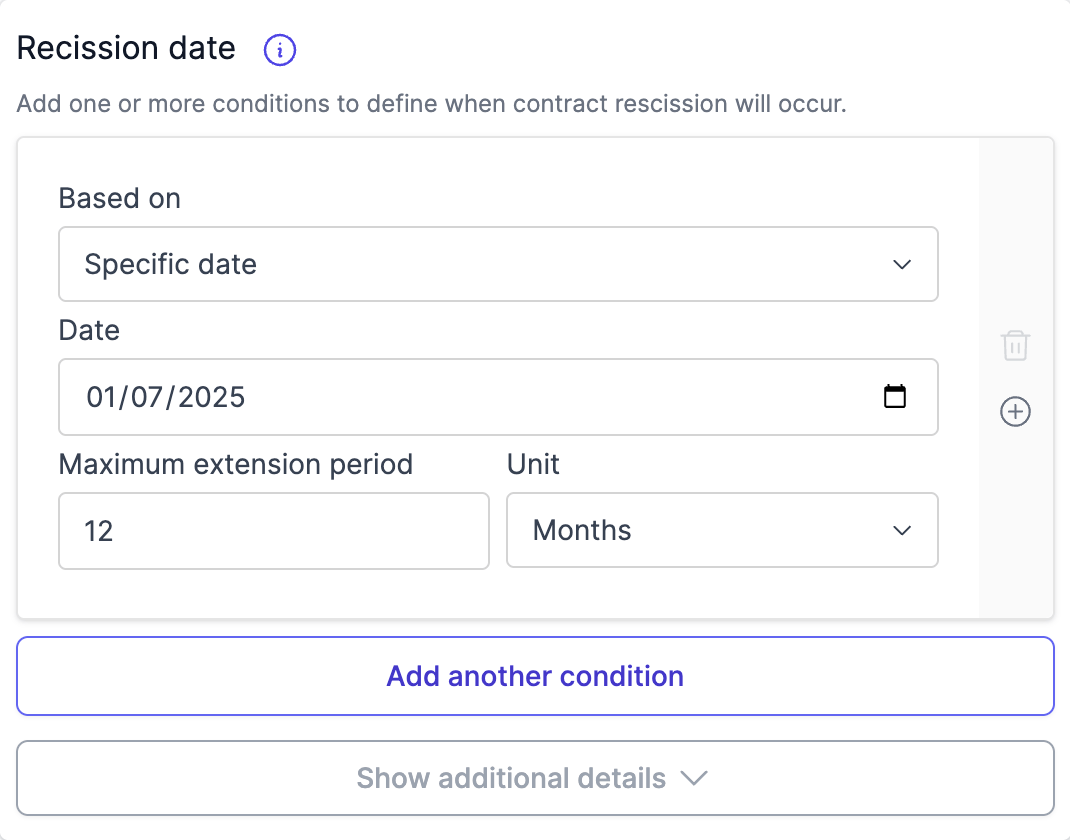The image size is (1070, 840).
Task: Select the year 2025 in the date
Action: point(207,397)
